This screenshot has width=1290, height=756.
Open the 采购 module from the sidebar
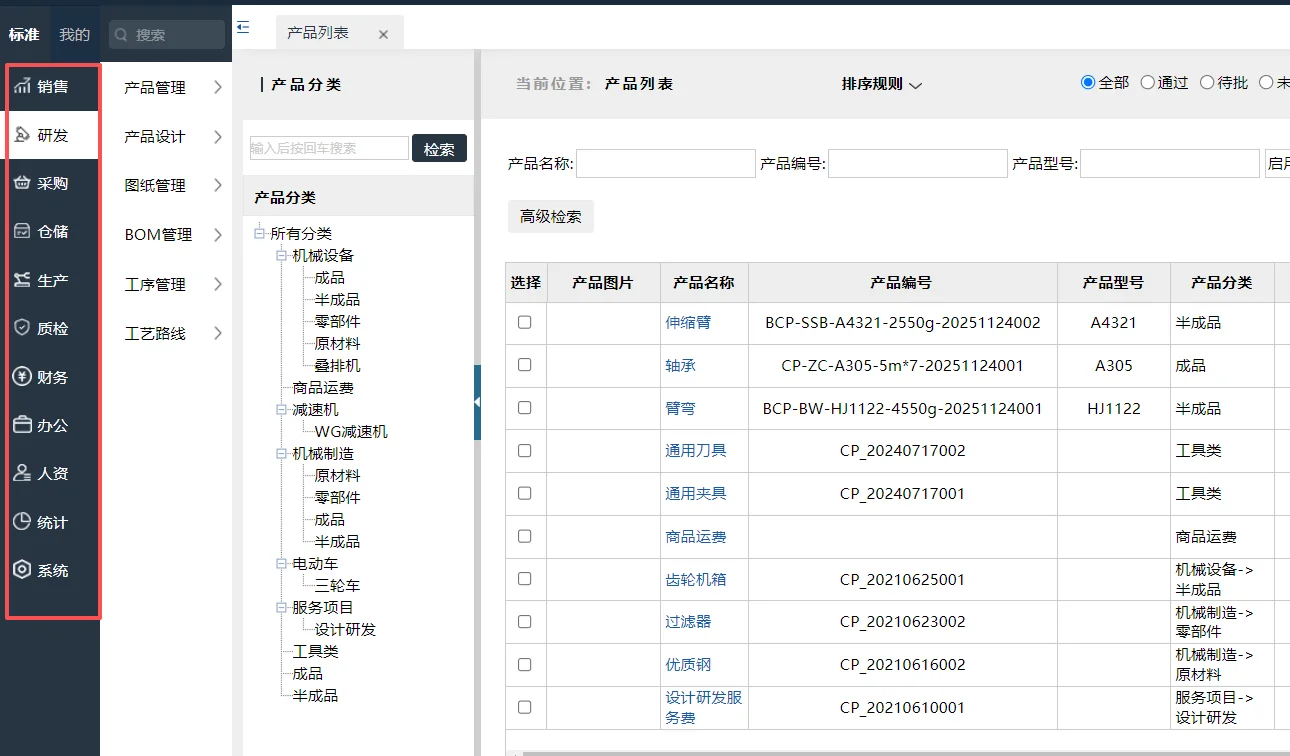coord(50,183)
